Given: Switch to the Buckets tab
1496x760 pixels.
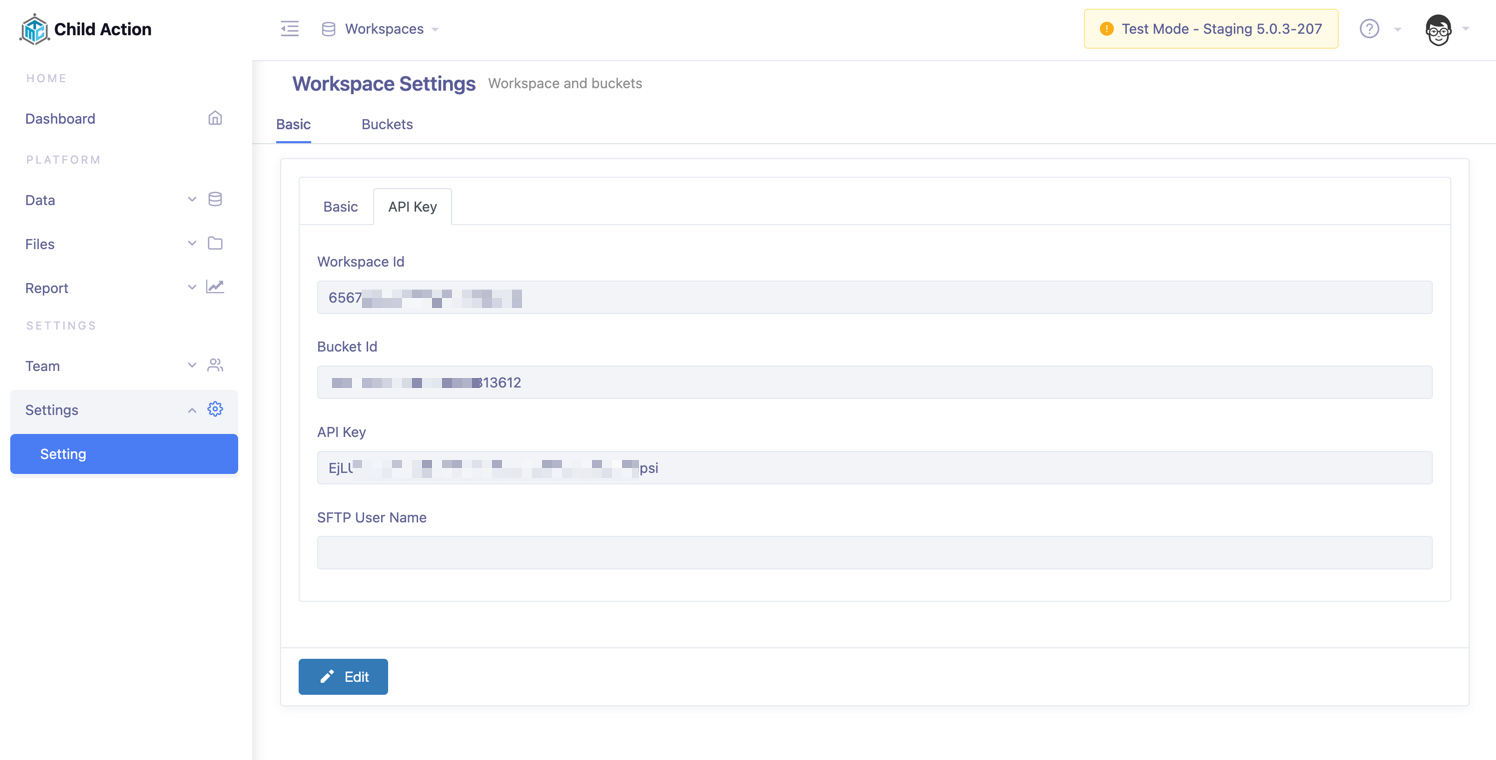Looking at the screenshot, I should click(x=387, y=124).
